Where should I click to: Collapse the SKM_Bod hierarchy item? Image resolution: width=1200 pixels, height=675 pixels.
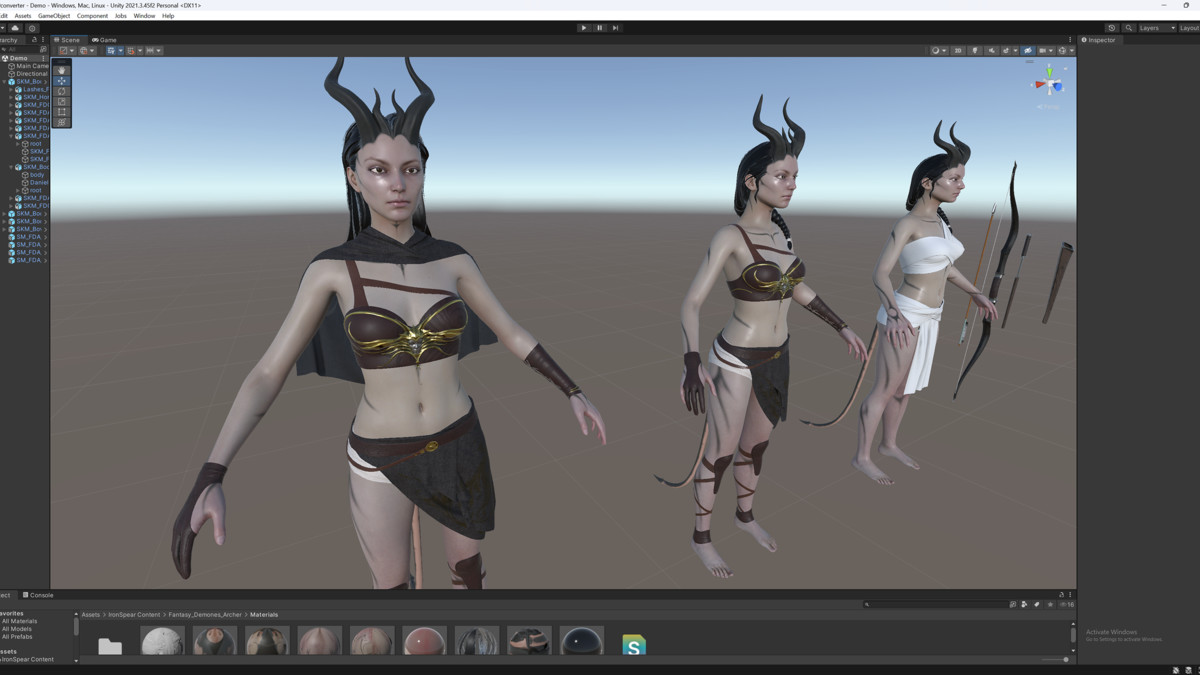pyautogui.click(x=11, y=167)
